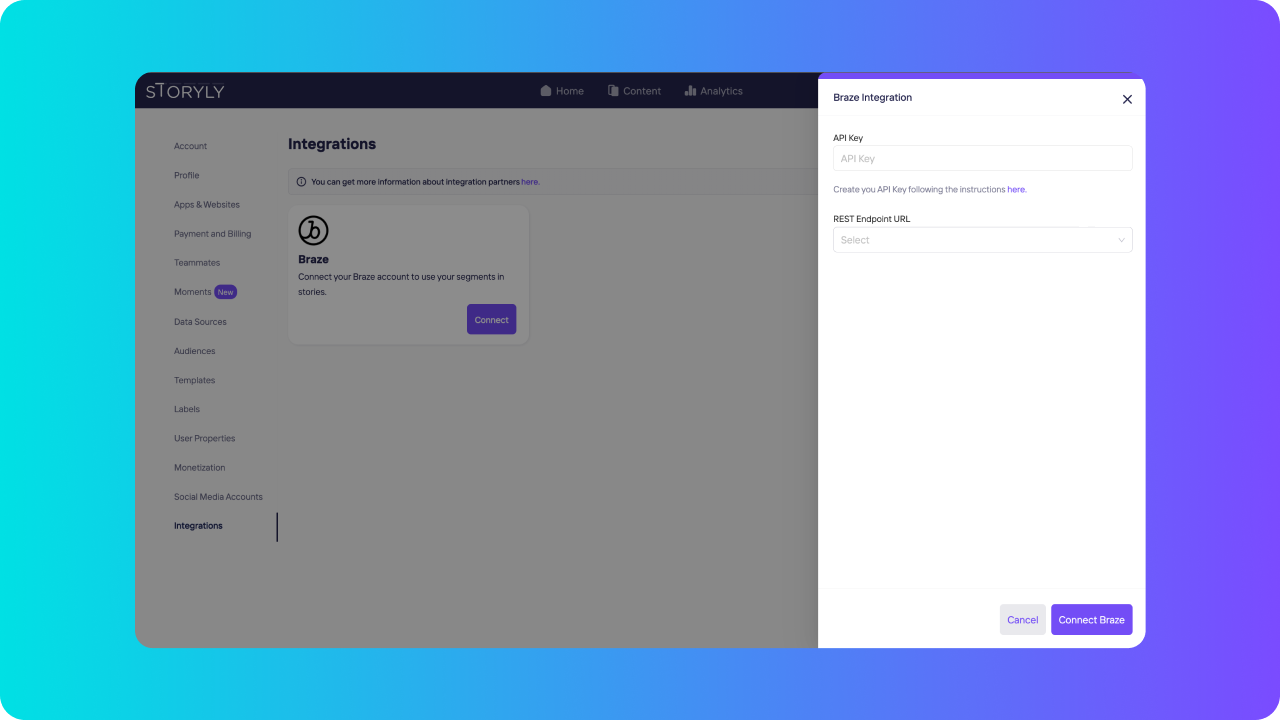1280x720 pixels.
Task: Open Apps & Websites in sidebar
Action: point(207,204)
